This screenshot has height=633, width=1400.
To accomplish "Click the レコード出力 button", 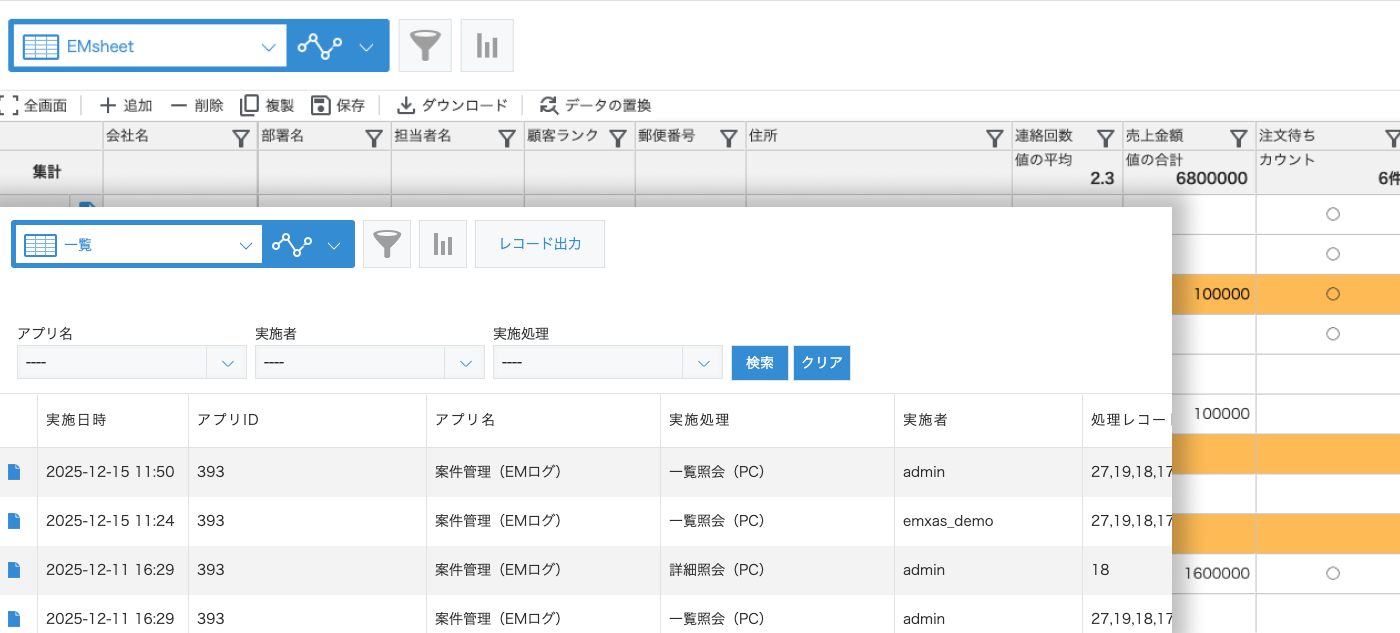I will (539, 244).
